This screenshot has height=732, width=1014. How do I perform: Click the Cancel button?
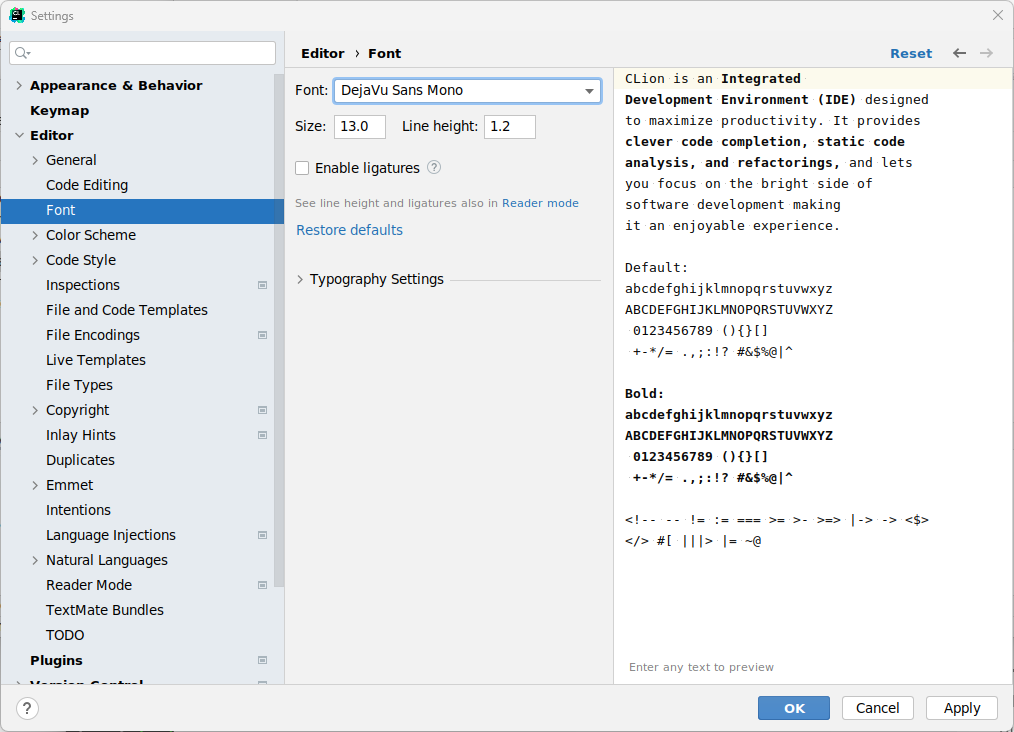[878, 708]
